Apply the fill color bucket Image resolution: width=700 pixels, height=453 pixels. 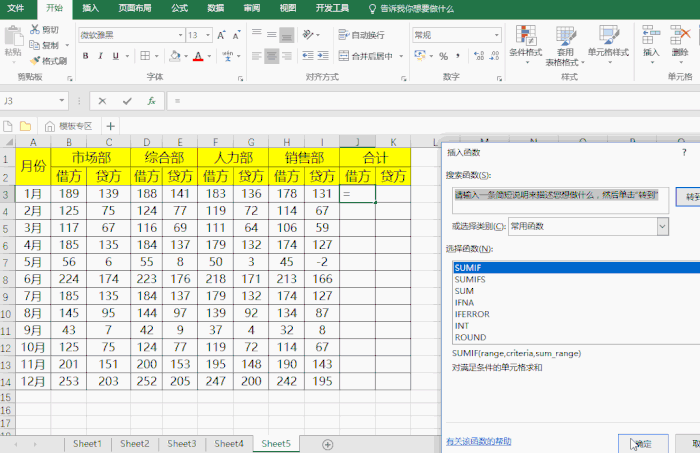175,56
